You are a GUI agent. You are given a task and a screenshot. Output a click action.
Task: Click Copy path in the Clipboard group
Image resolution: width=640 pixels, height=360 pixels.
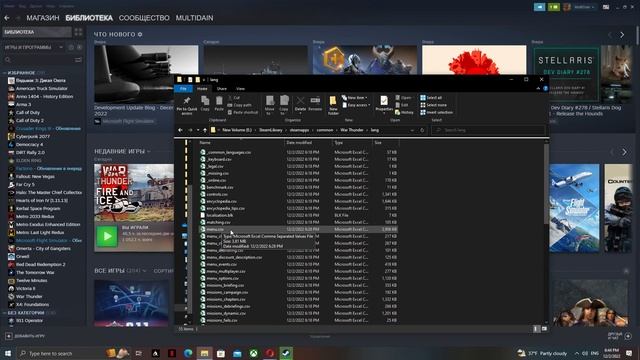point(240,105)
